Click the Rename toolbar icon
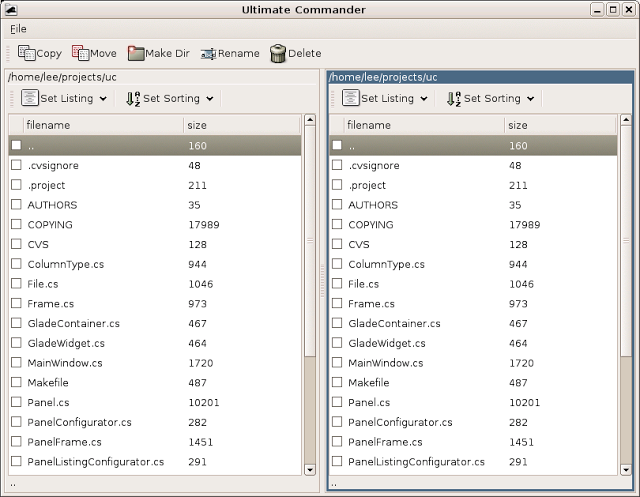640x497 pixels. (208, 53)
